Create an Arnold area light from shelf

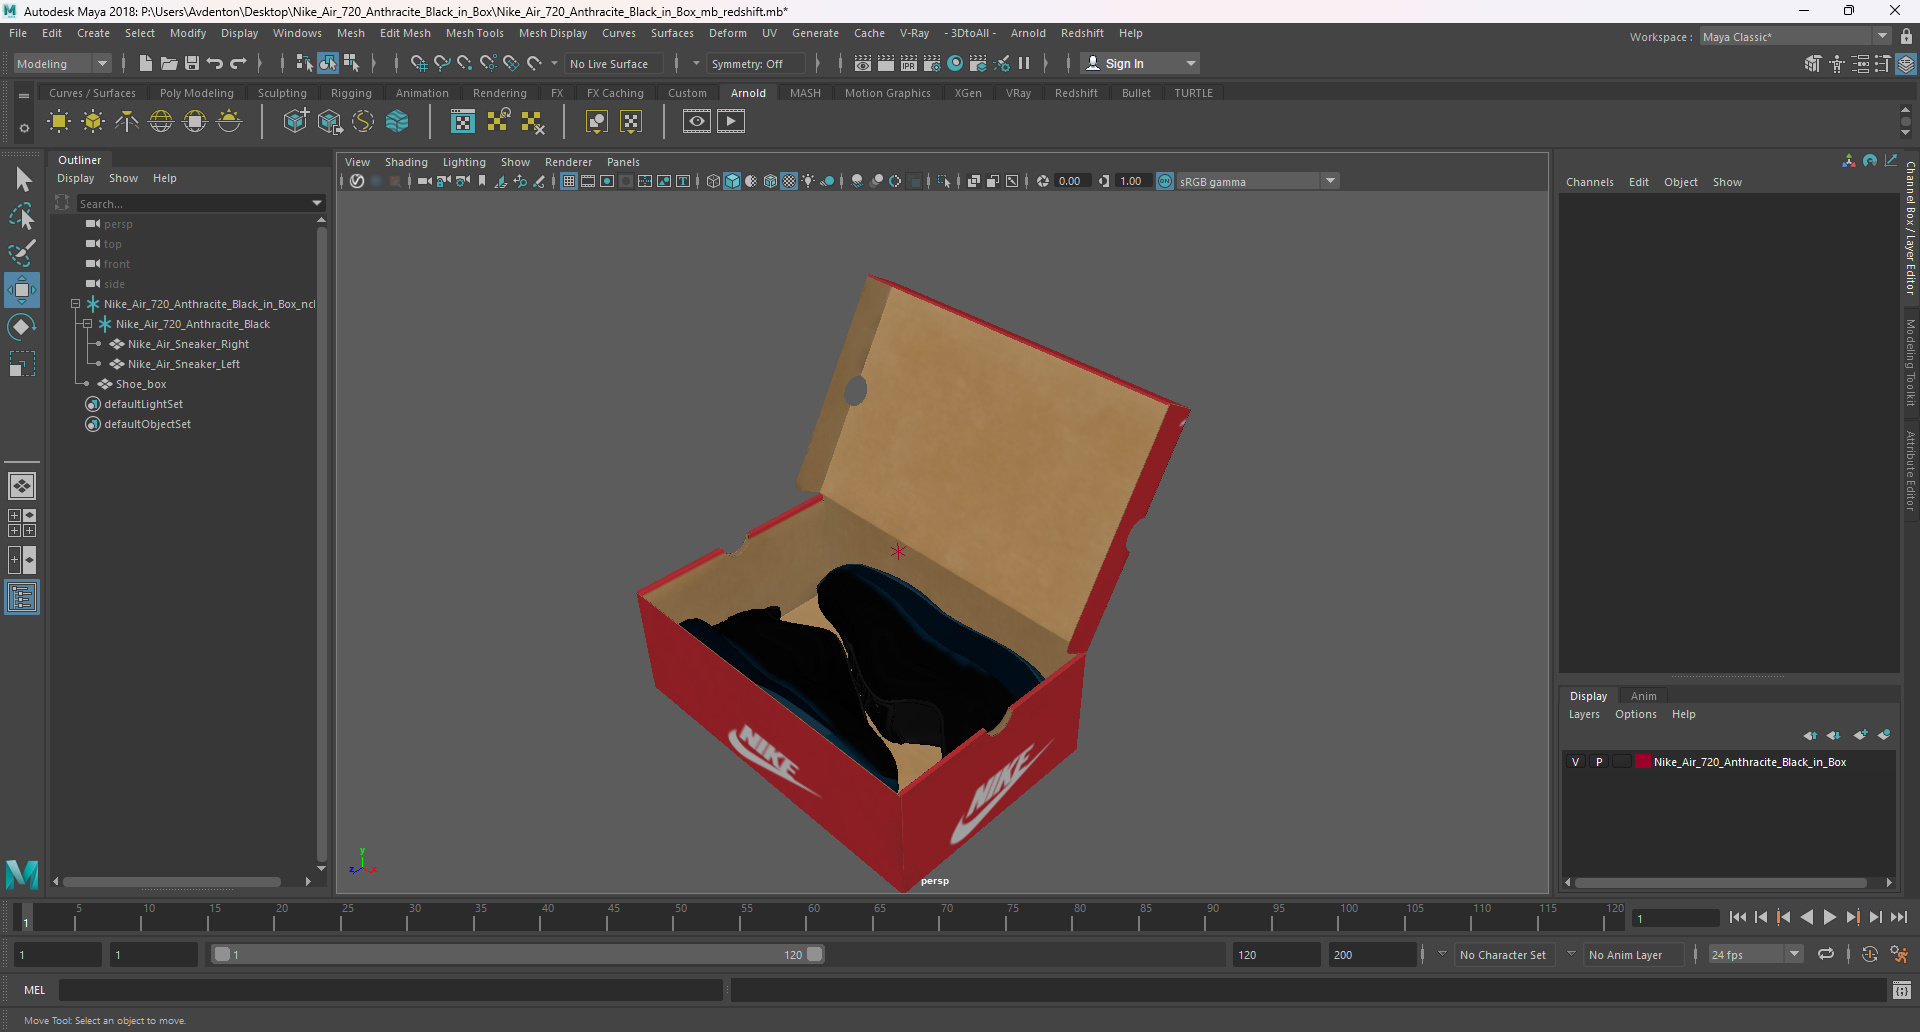pyautogui.click(x=59, y=122)
